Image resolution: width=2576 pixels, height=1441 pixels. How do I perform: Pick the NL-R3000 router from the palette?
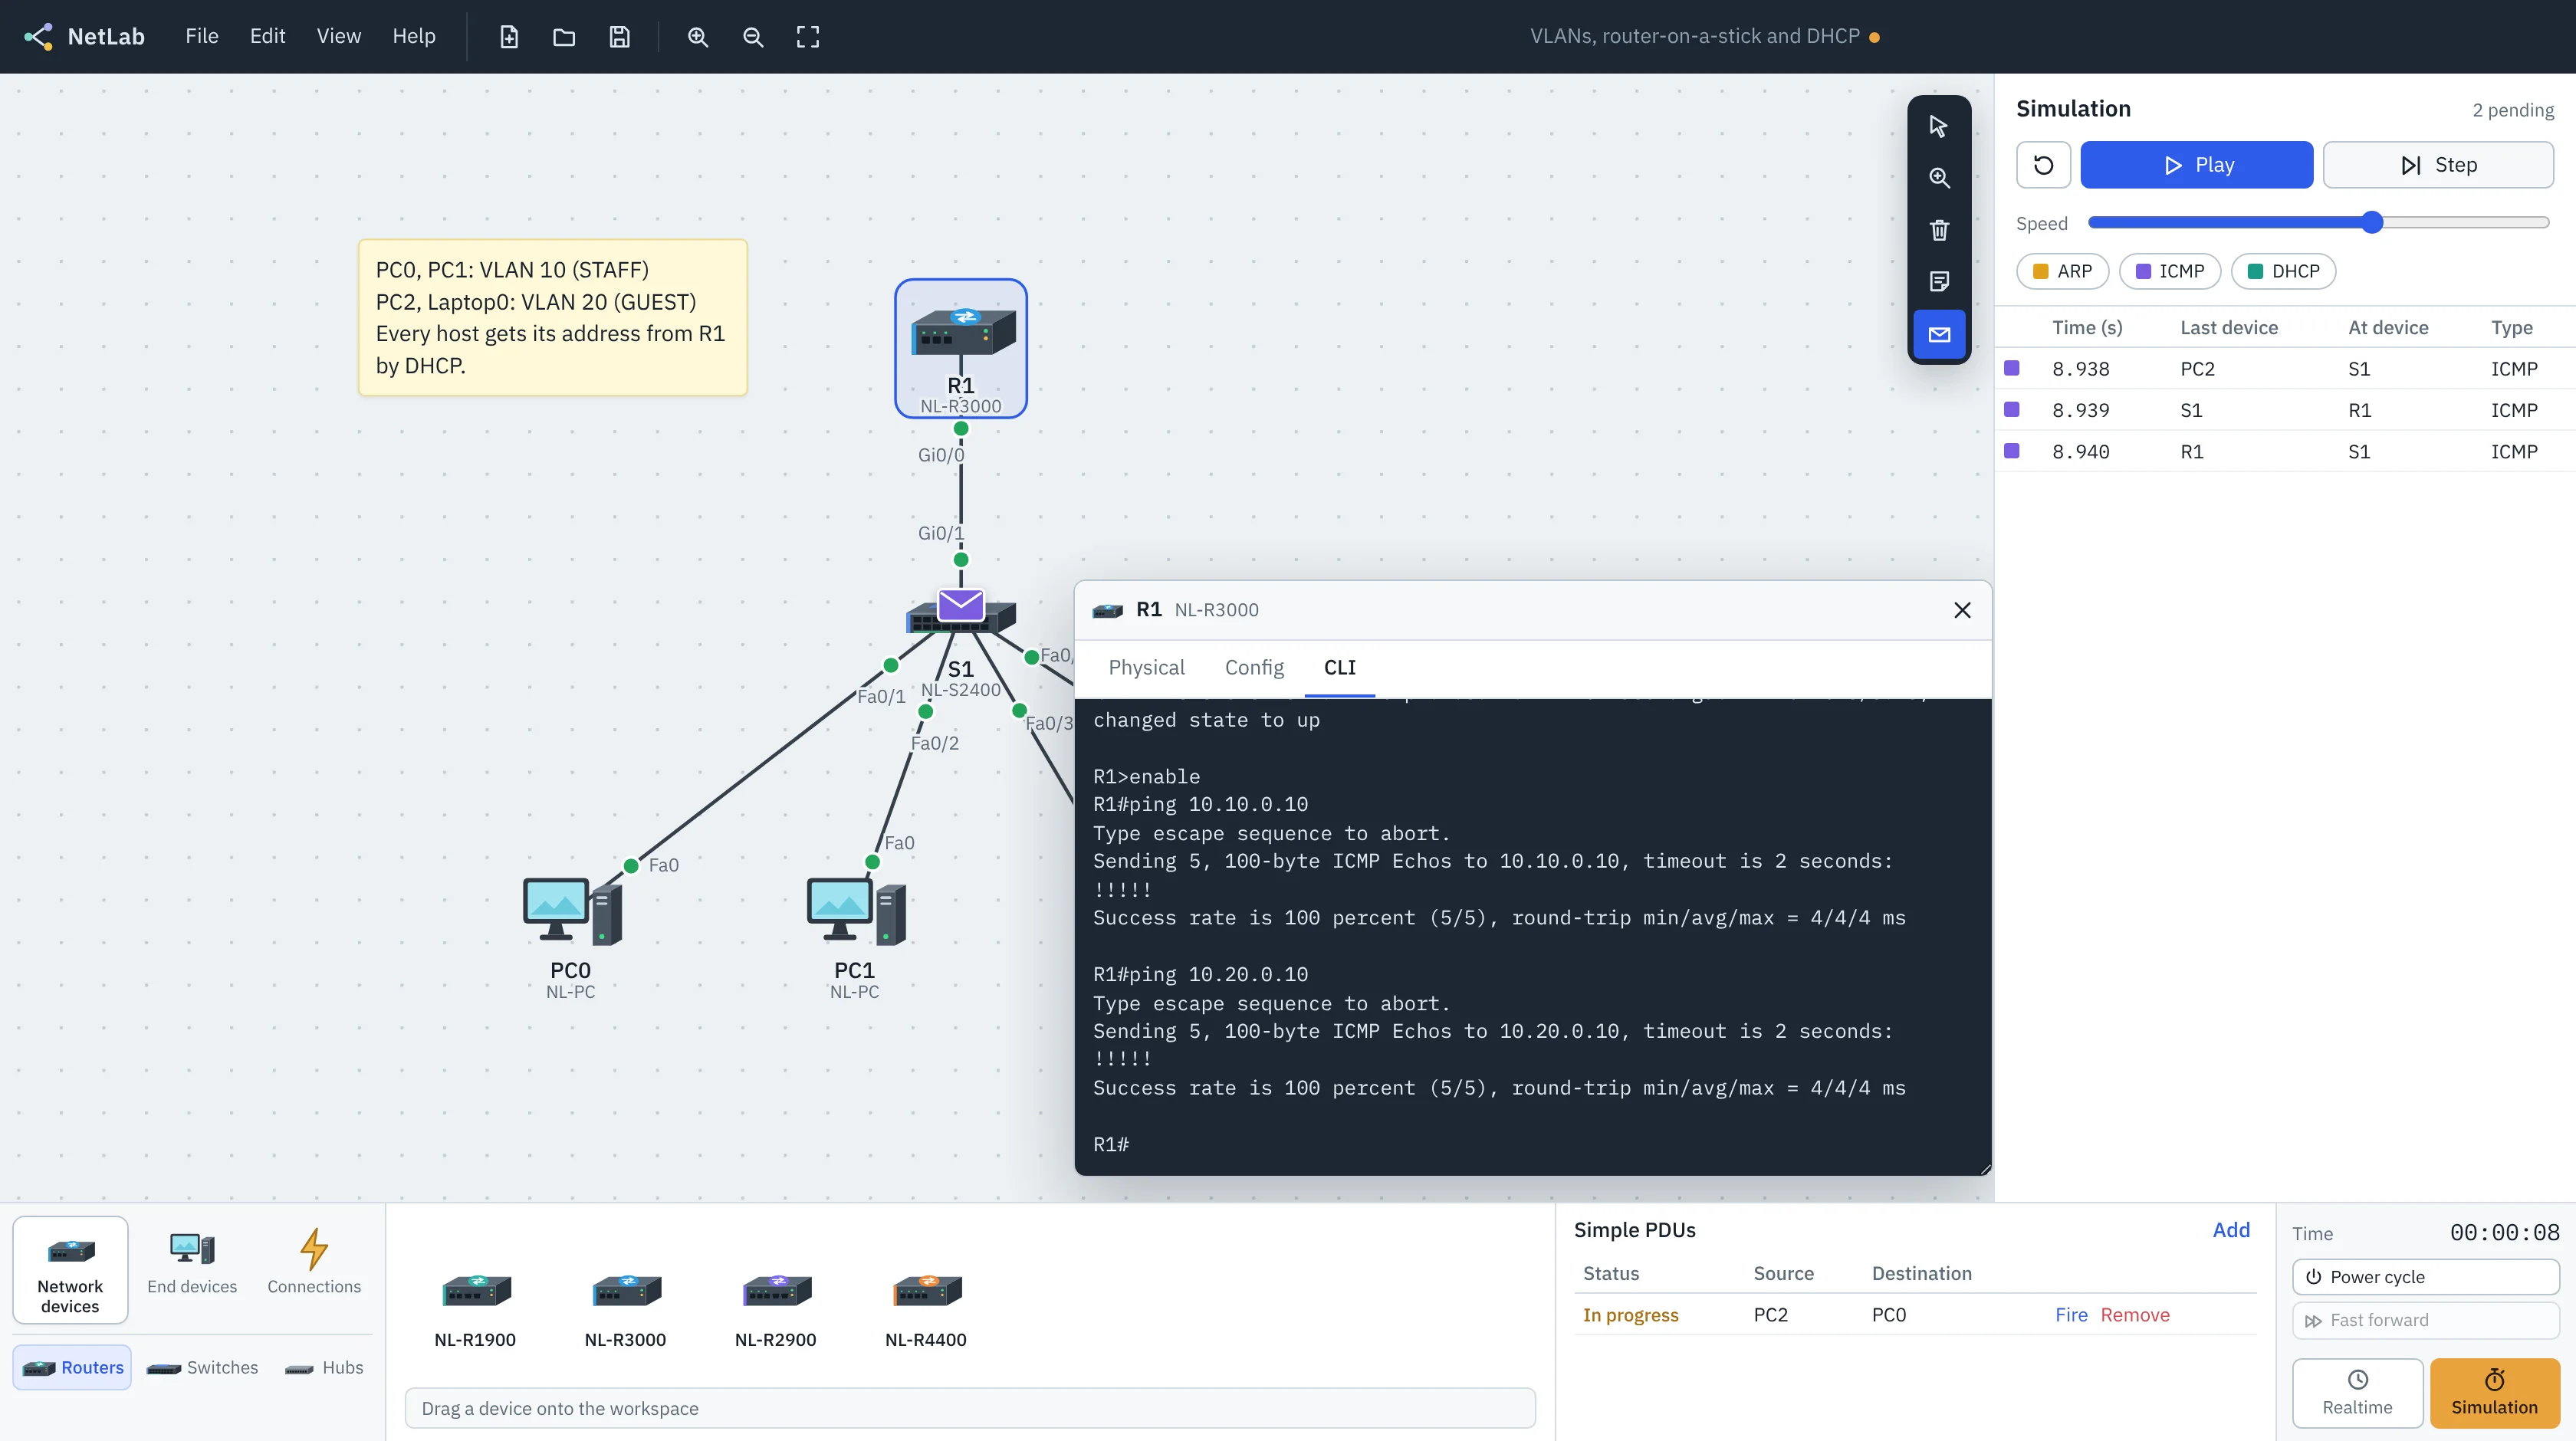click(x=625, y=1310)
